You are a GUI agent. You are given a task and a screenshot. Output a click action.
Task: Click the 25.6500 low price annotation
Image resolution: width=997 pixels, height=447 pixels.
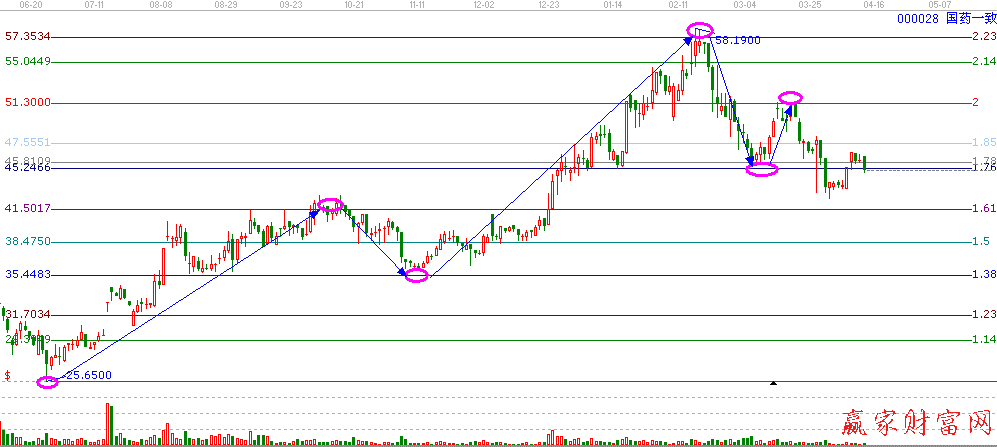point(88,376)
